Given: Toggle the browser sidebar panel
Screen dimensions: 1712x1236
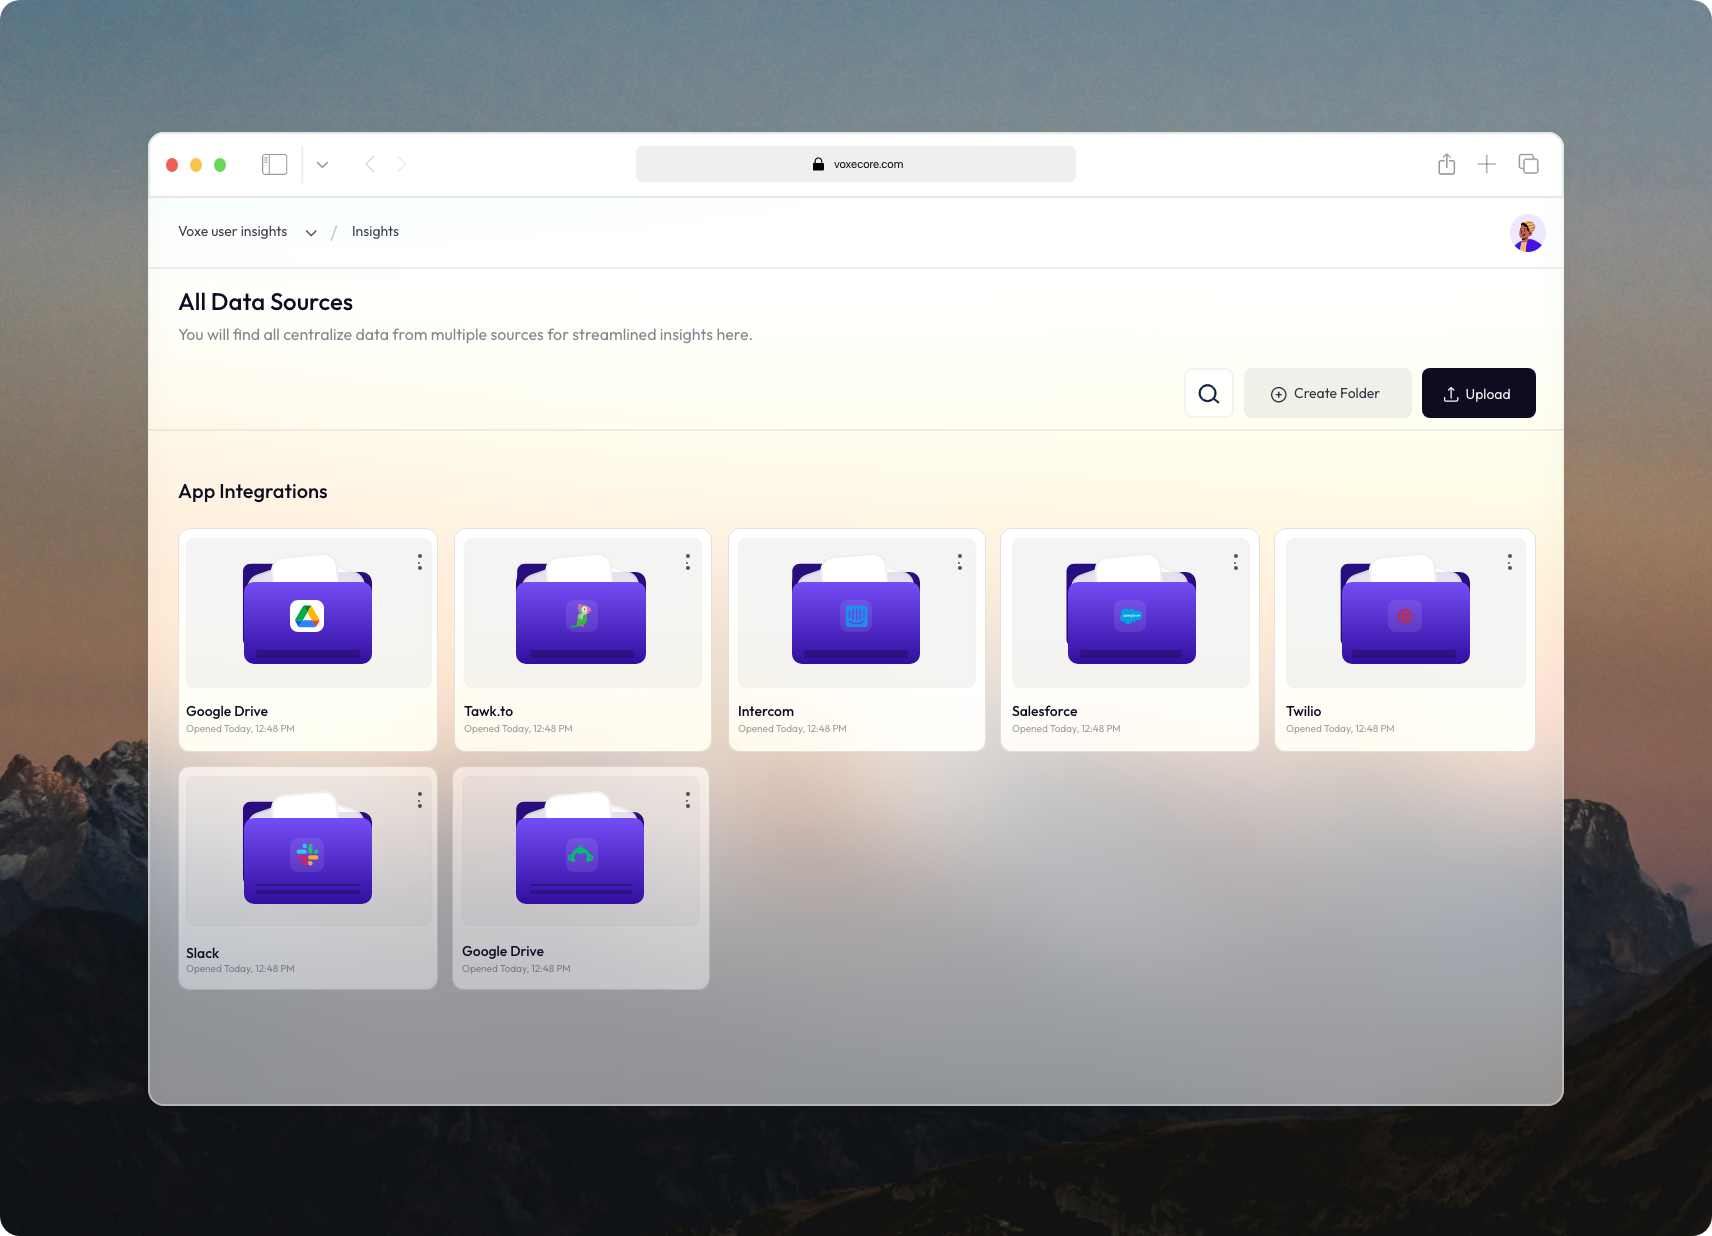Looking at the screenshot, I should click(274, 164).
